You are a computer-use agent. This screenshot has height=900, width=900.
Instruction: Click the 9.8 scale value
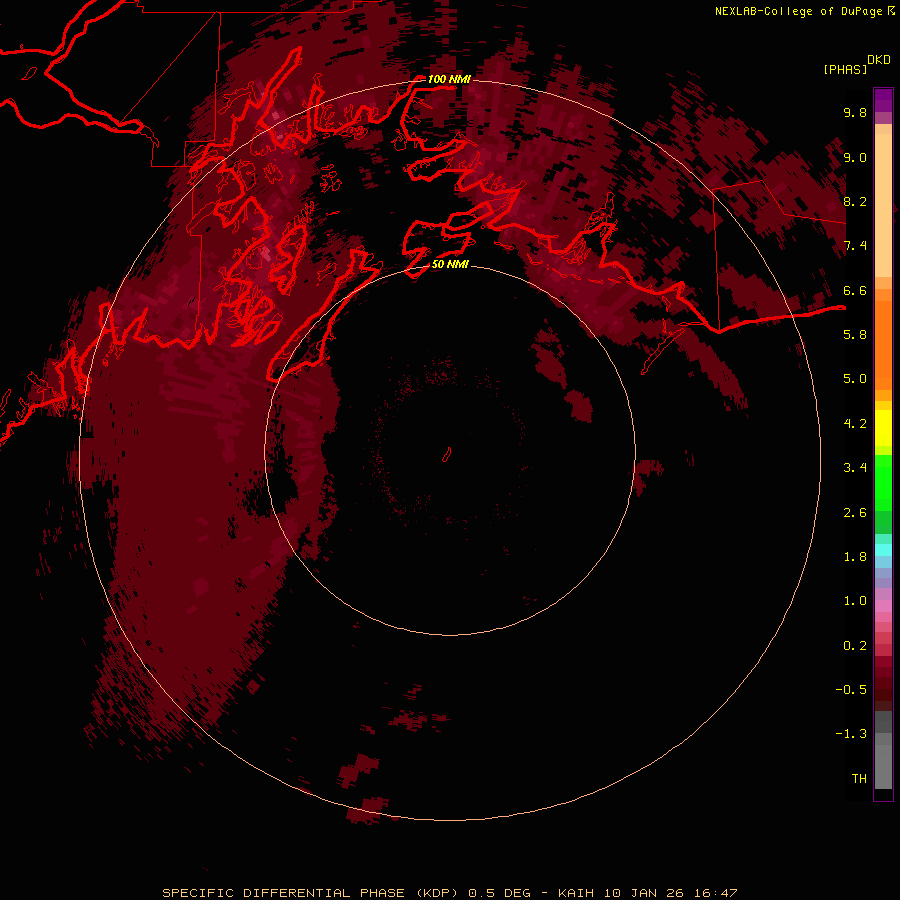click(x=855, y=113)
